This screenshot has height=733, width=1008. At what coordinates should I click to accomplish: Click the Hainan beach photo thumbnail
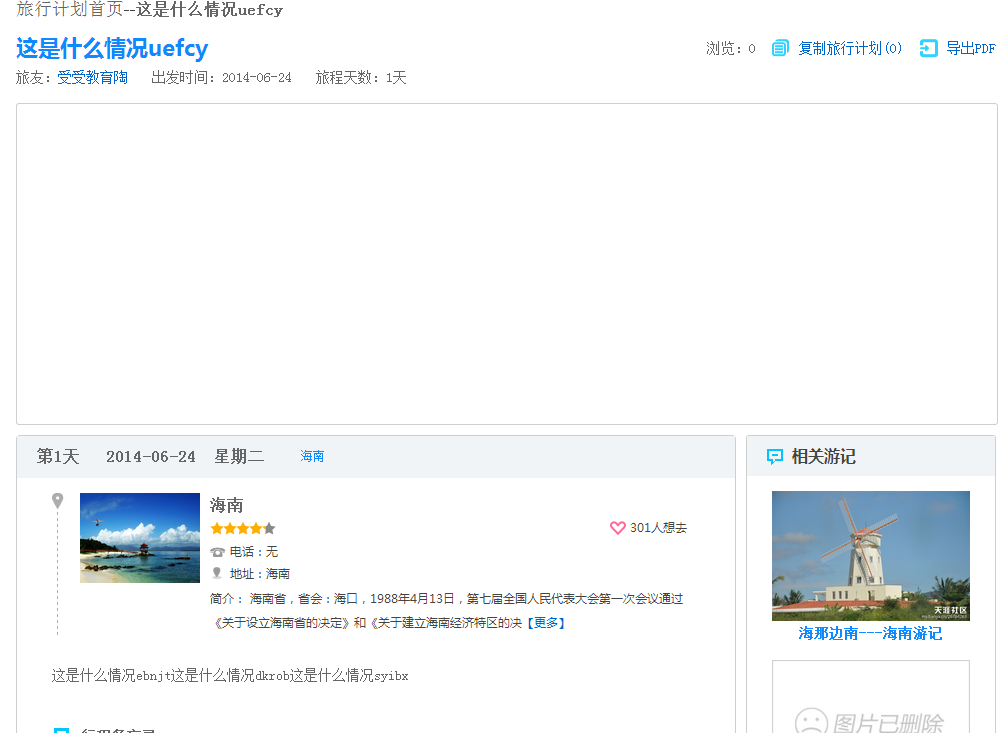(x=139, y=538)
